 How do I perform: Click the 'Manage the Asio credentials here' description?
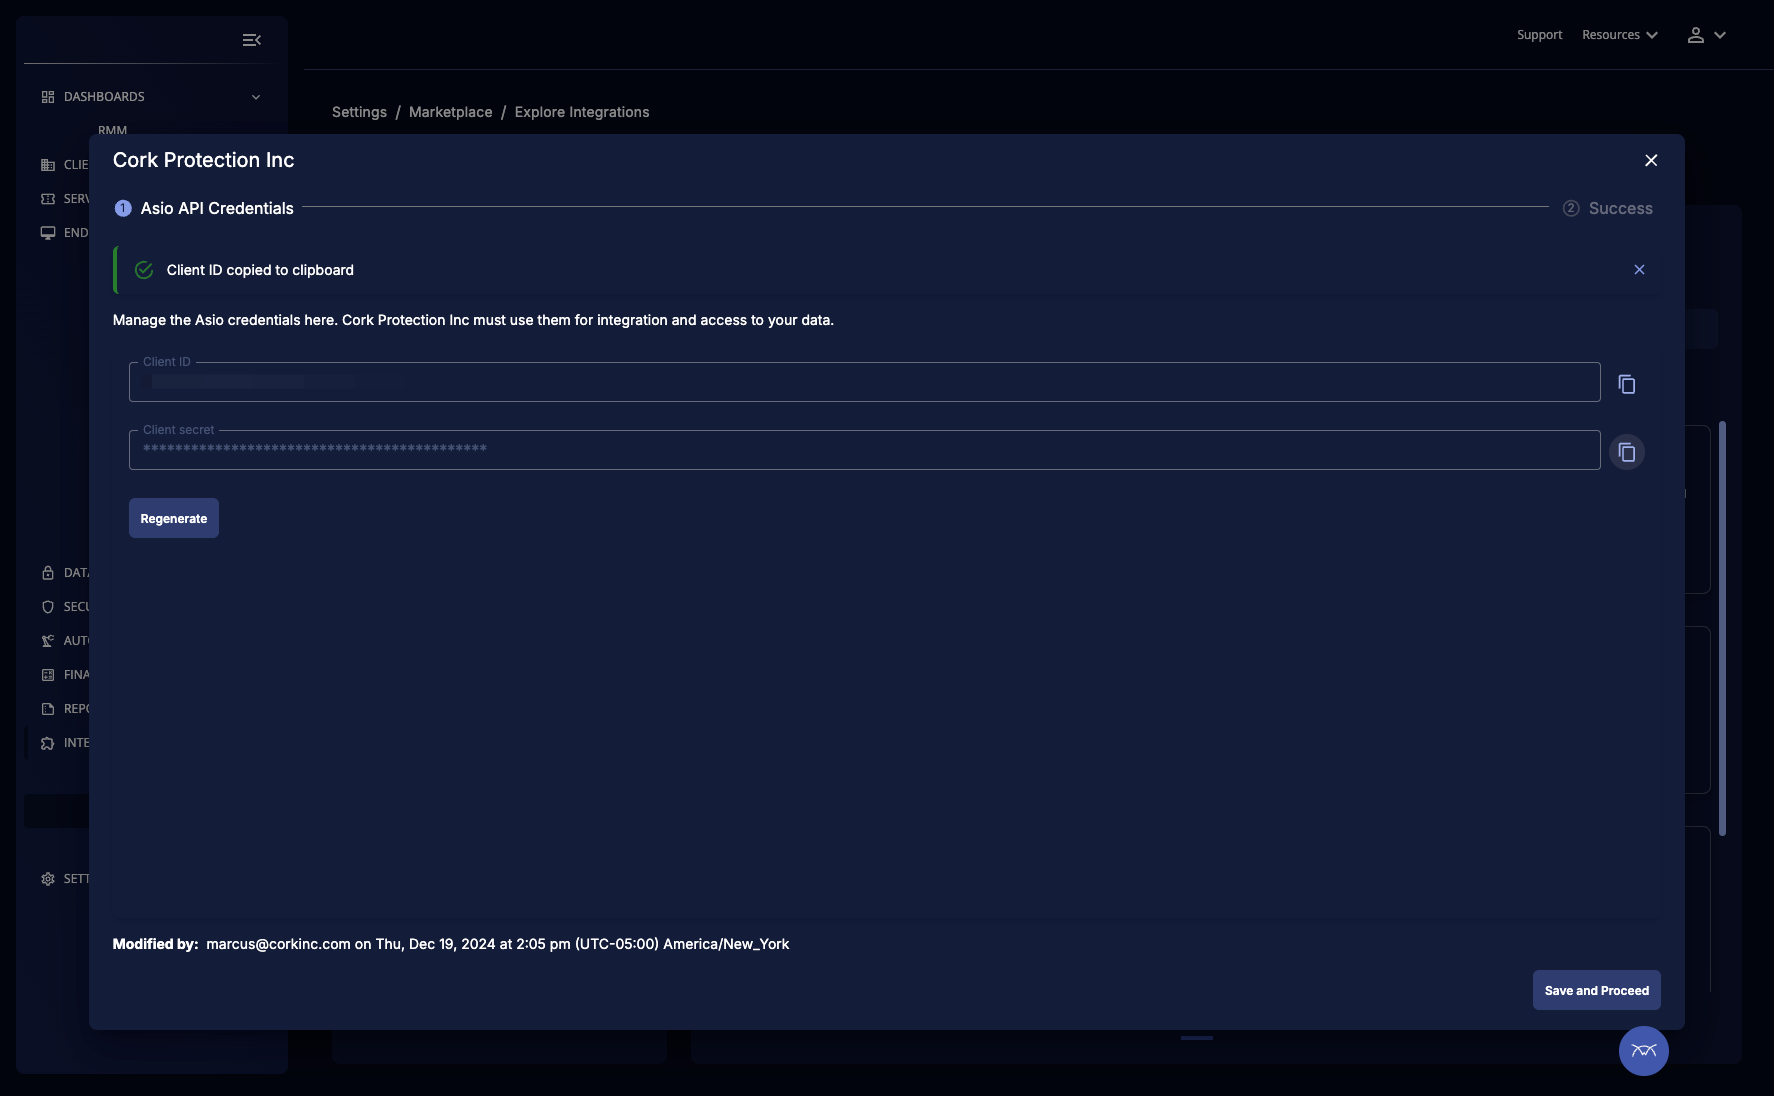pos(473,320)
